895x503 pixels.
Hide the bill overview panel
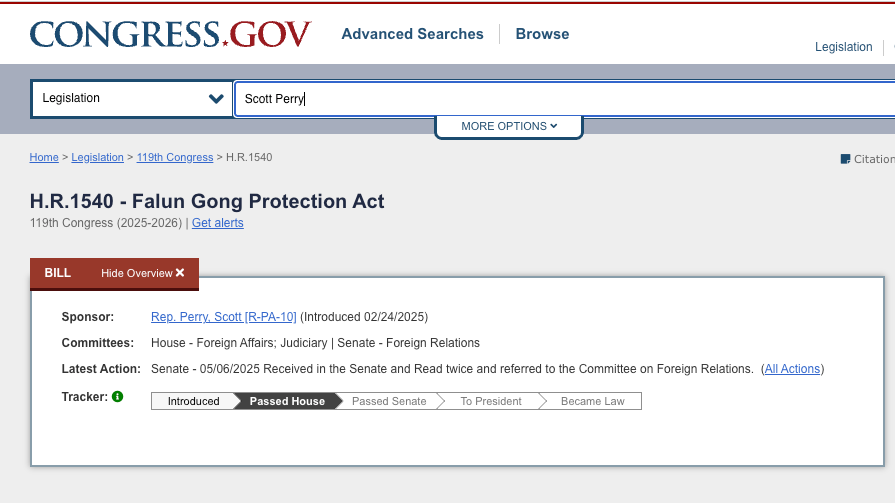(x=143, y=273)
